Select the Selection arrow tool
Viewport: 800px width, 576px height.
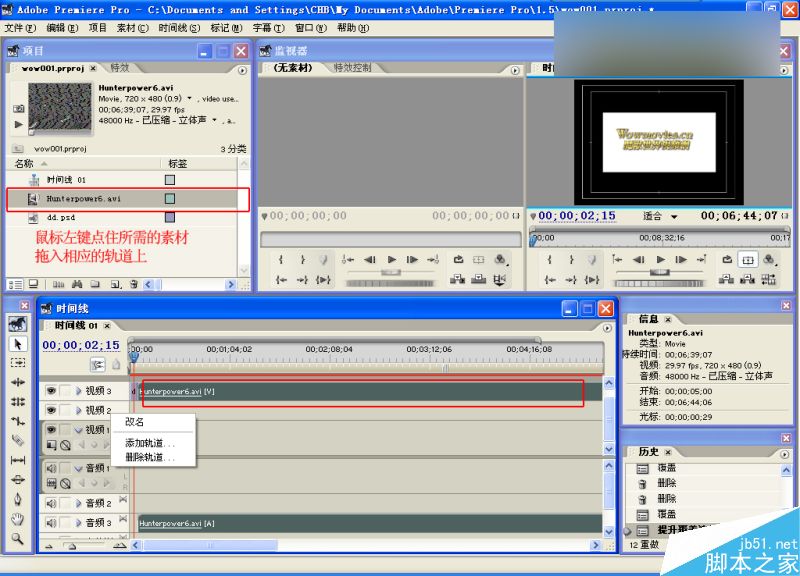coord(17,344)
